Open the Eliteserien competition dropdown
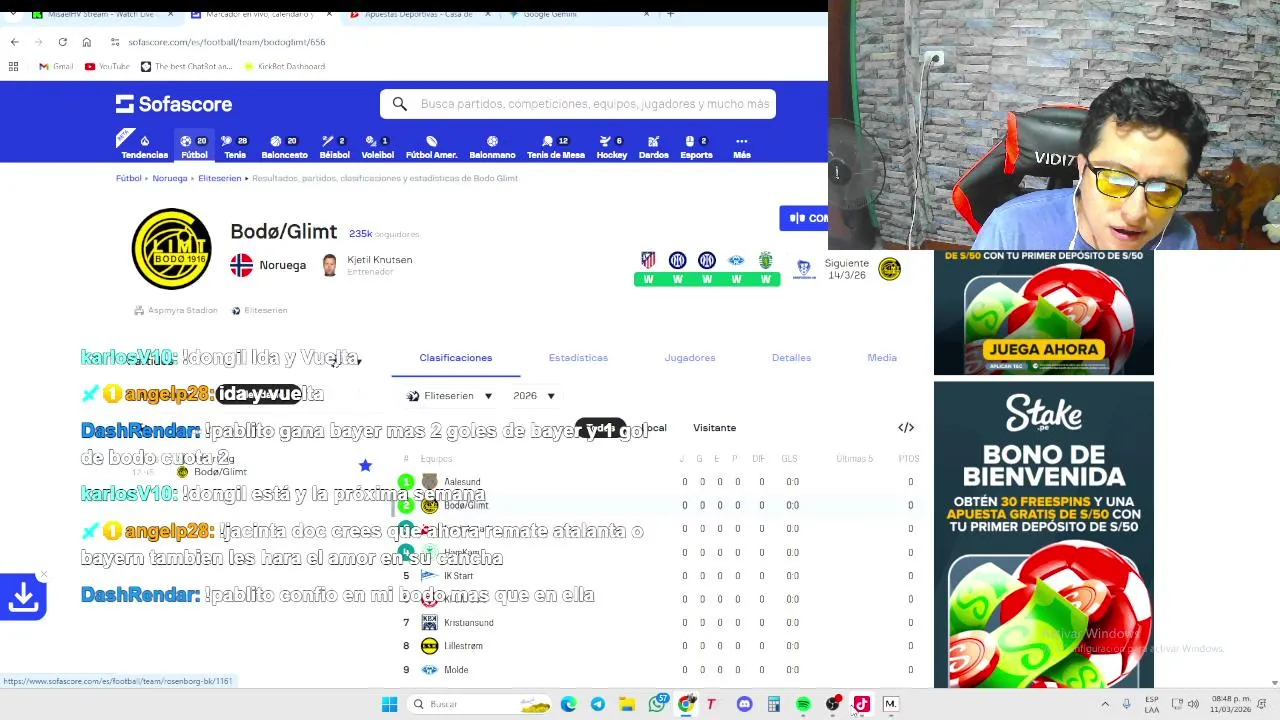 449,396
